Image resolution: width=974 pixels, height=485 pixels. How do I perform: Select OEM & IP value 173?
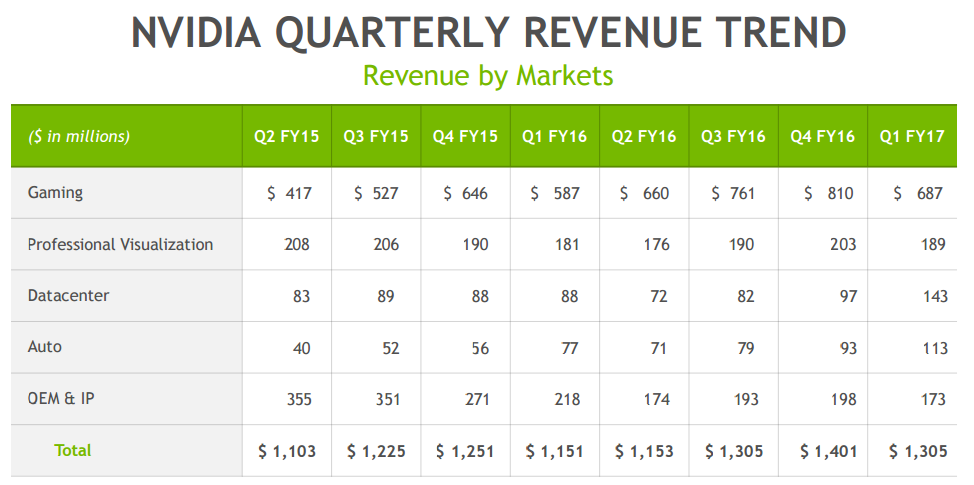pos(934,399)
